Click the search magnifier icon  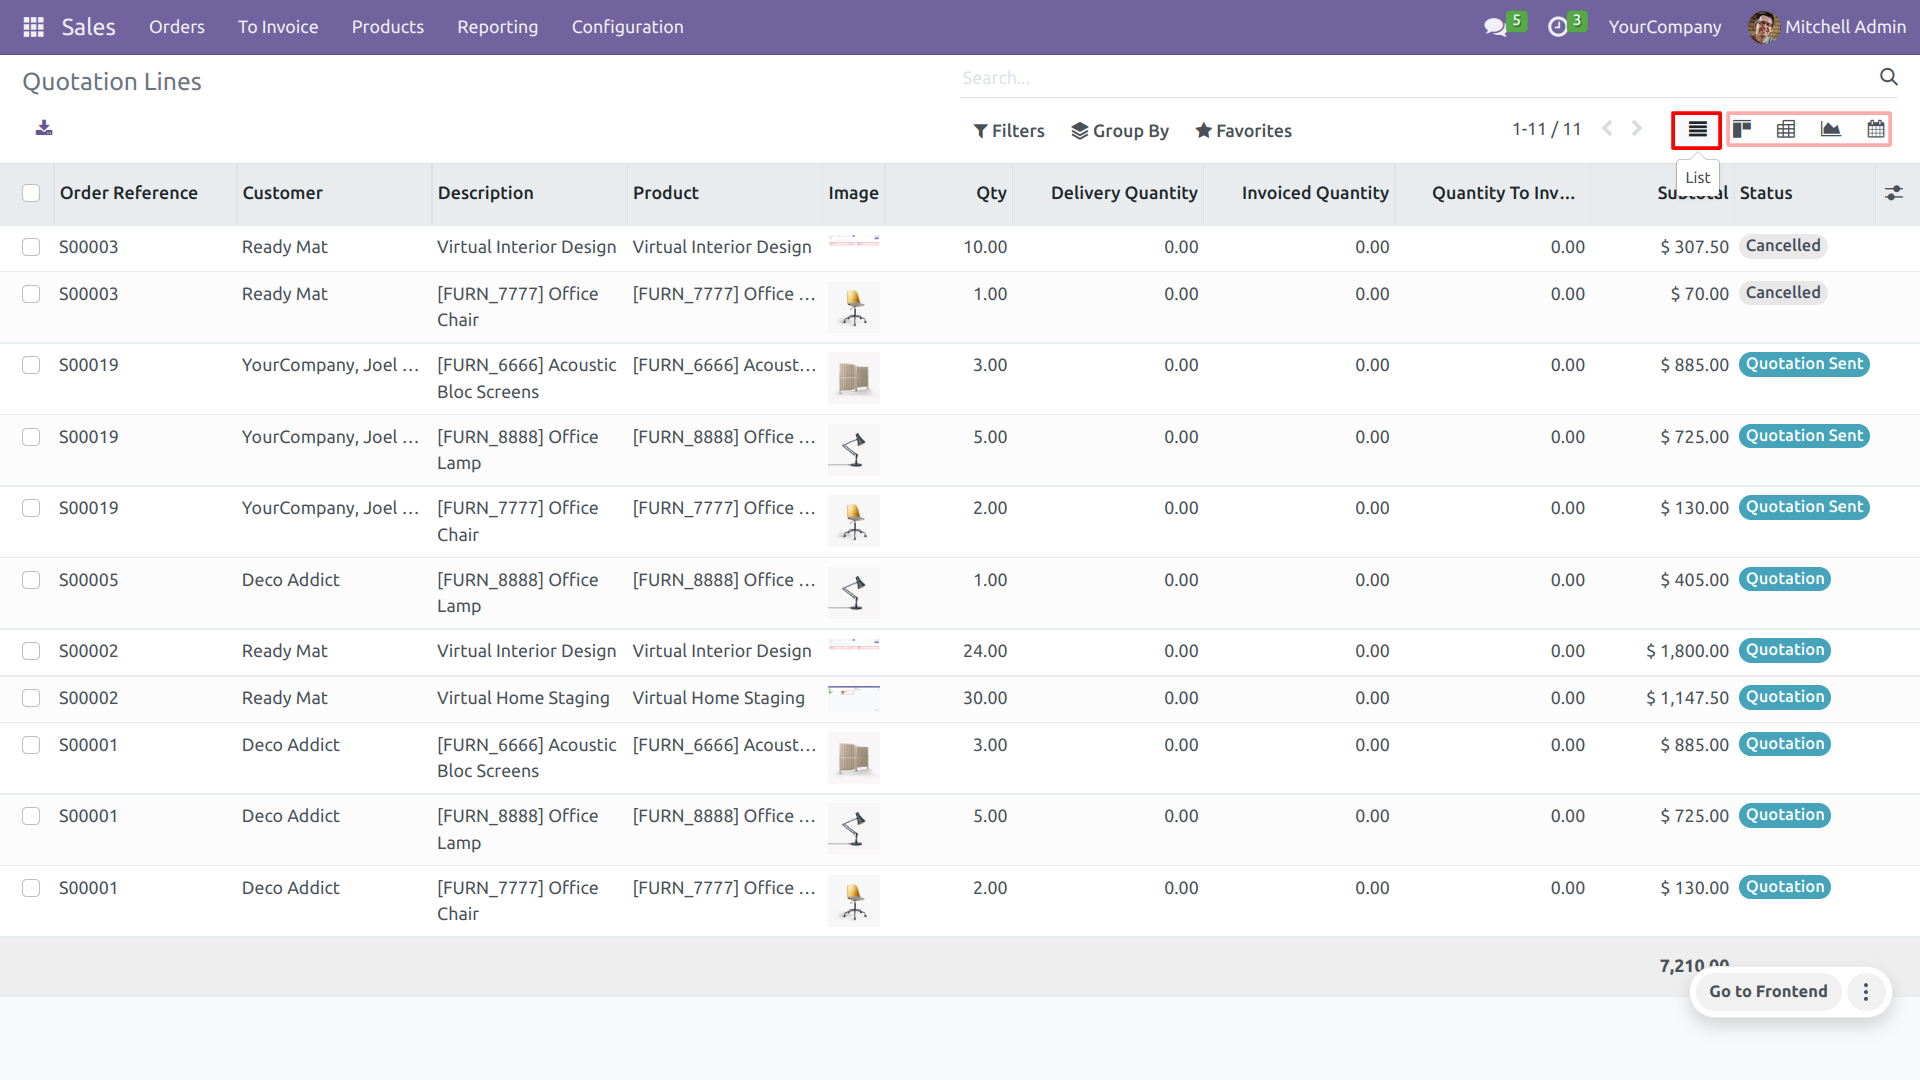pos(1888,77)
